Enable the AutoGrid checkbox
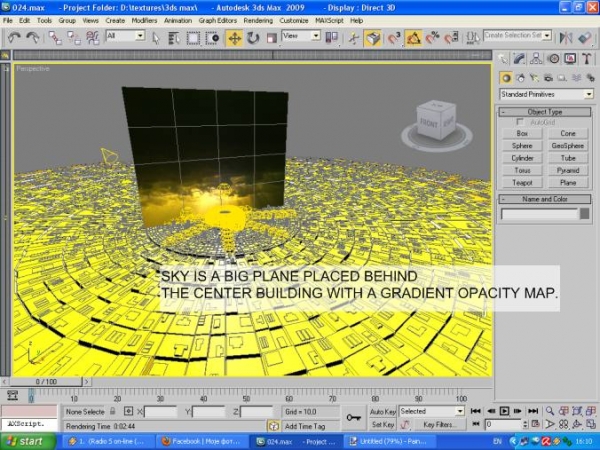Viewport: 600px width, 450px height. click(520, 122)
